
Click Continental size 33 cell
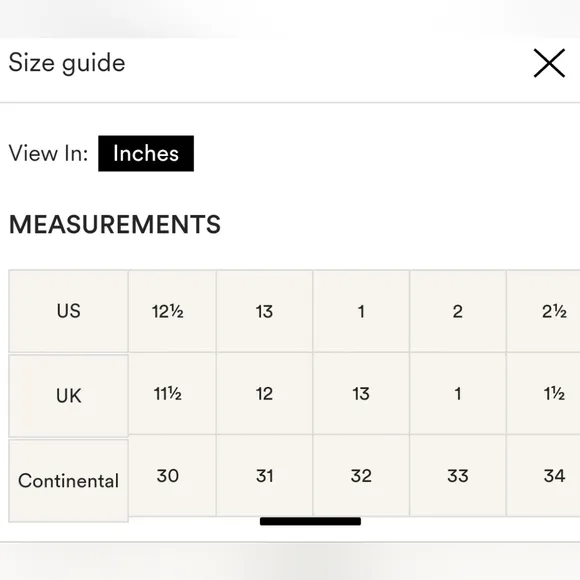point(458,476)
